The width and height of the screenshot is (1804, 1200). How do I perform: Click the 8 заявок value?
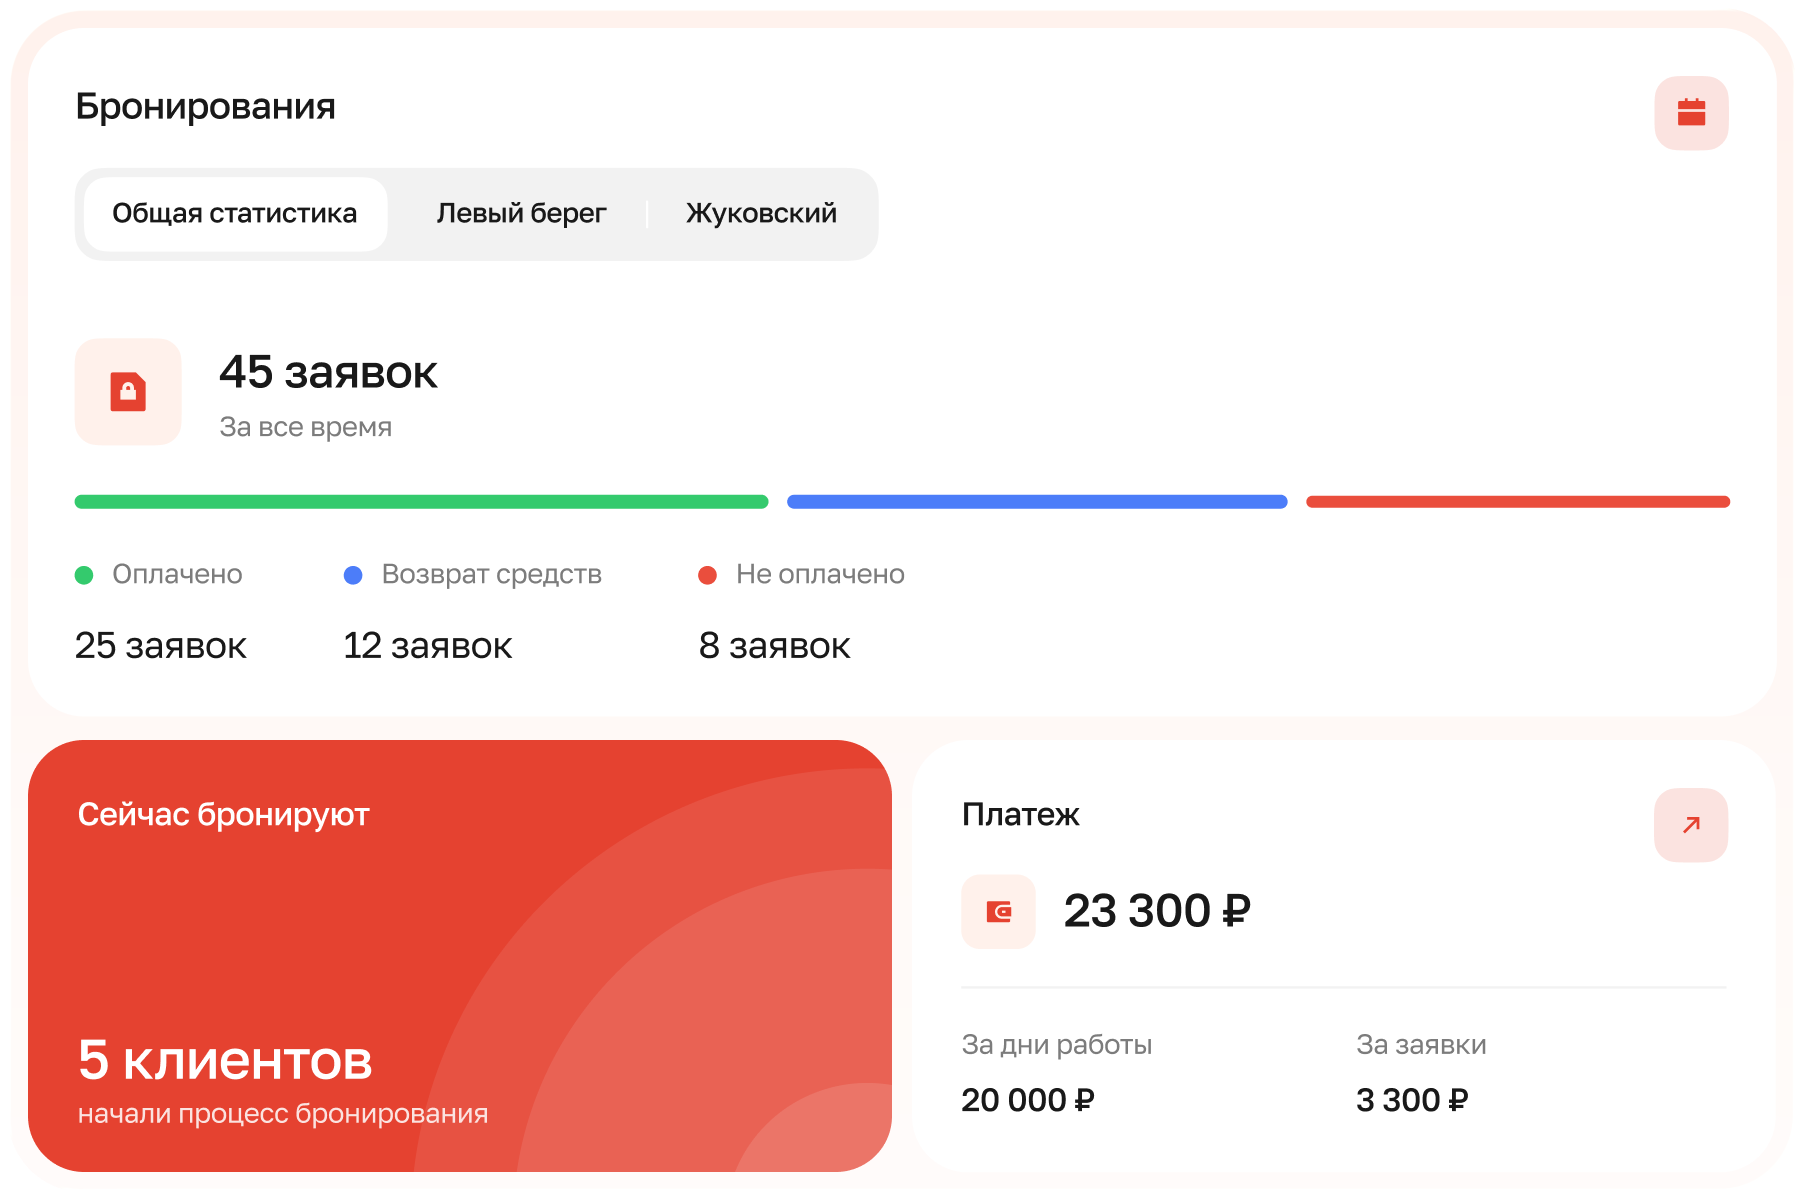[774, 646]
